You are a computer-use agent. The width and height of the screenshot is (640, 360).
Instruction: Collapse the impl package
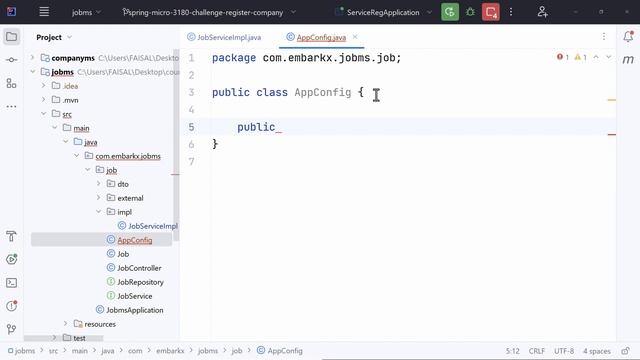[99, 211]
